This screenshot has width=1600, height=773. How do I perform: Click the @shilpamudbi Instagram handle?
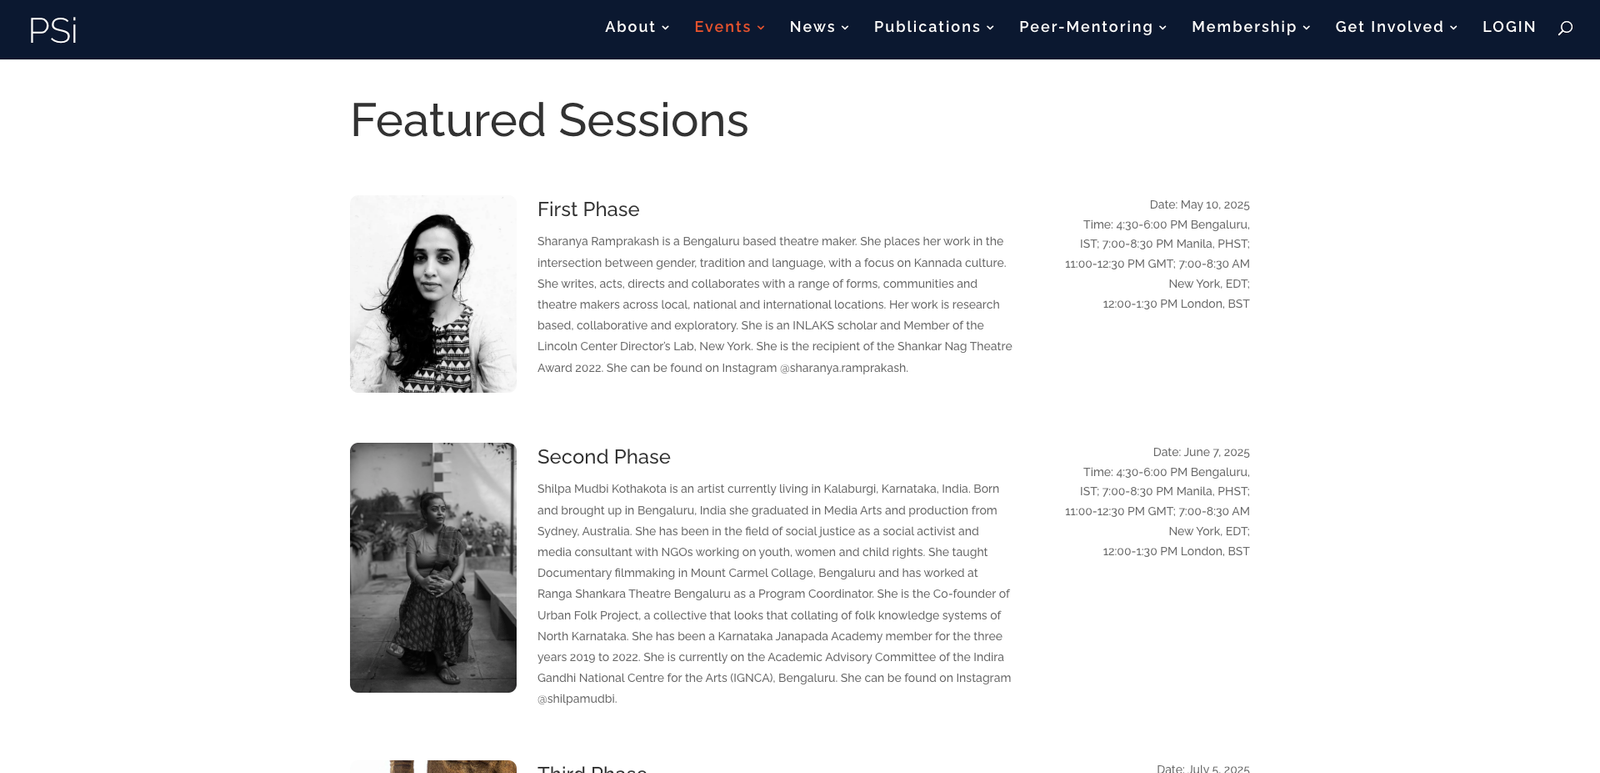tap(577, 699)
